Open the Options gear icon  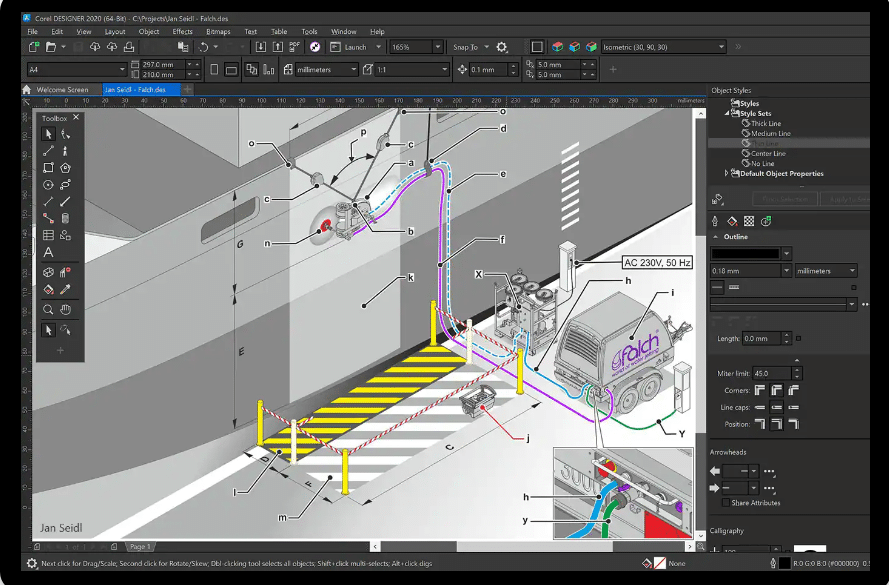pyautogui.click(x=502, y=47)
